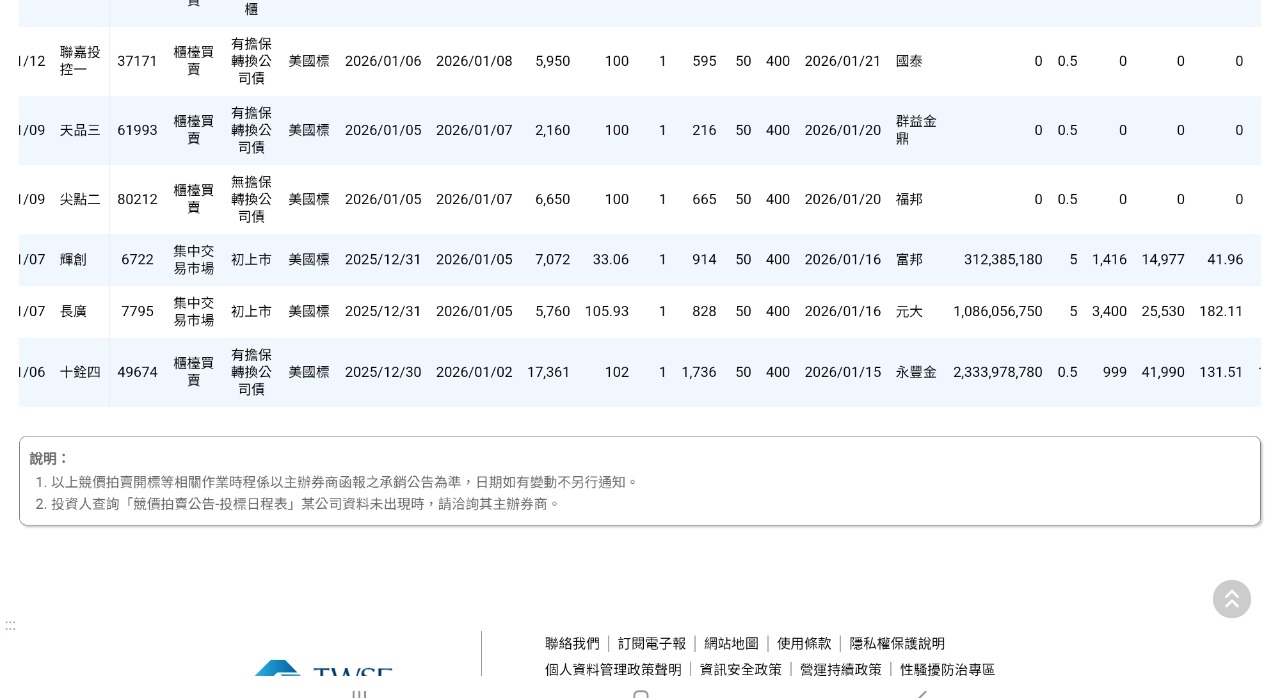The image size is (1280, 698).
Task: Click security code 80212
Action: (x=137, y=199)
